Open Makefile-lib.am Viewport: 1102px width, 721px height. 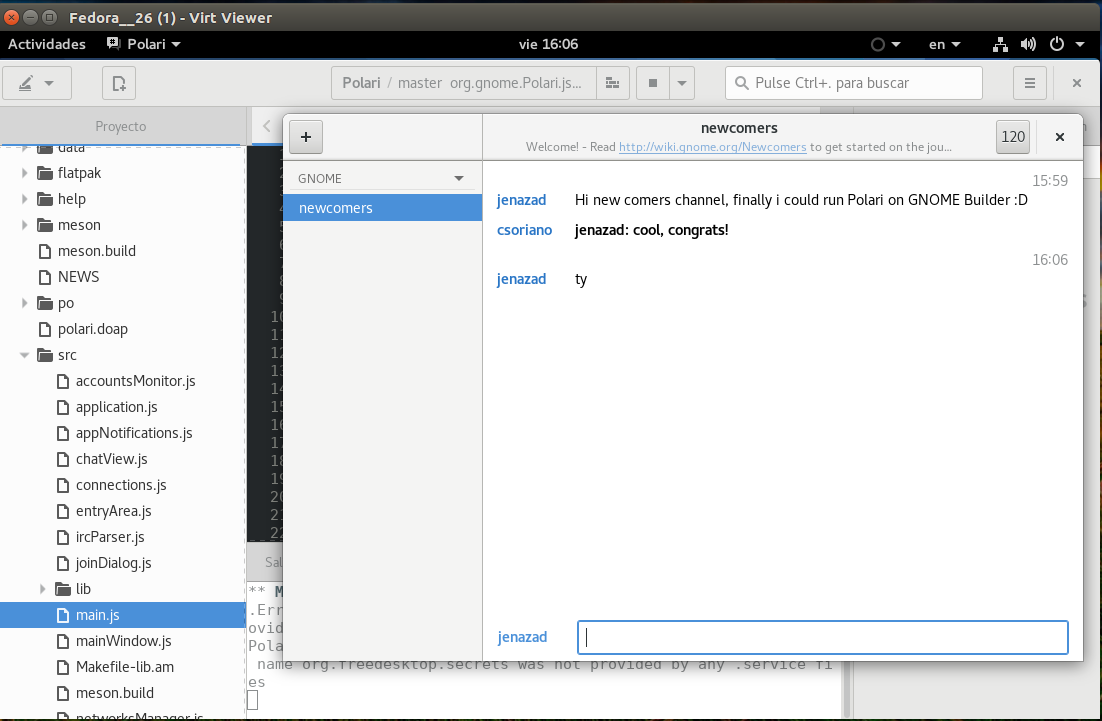point(125,667)
